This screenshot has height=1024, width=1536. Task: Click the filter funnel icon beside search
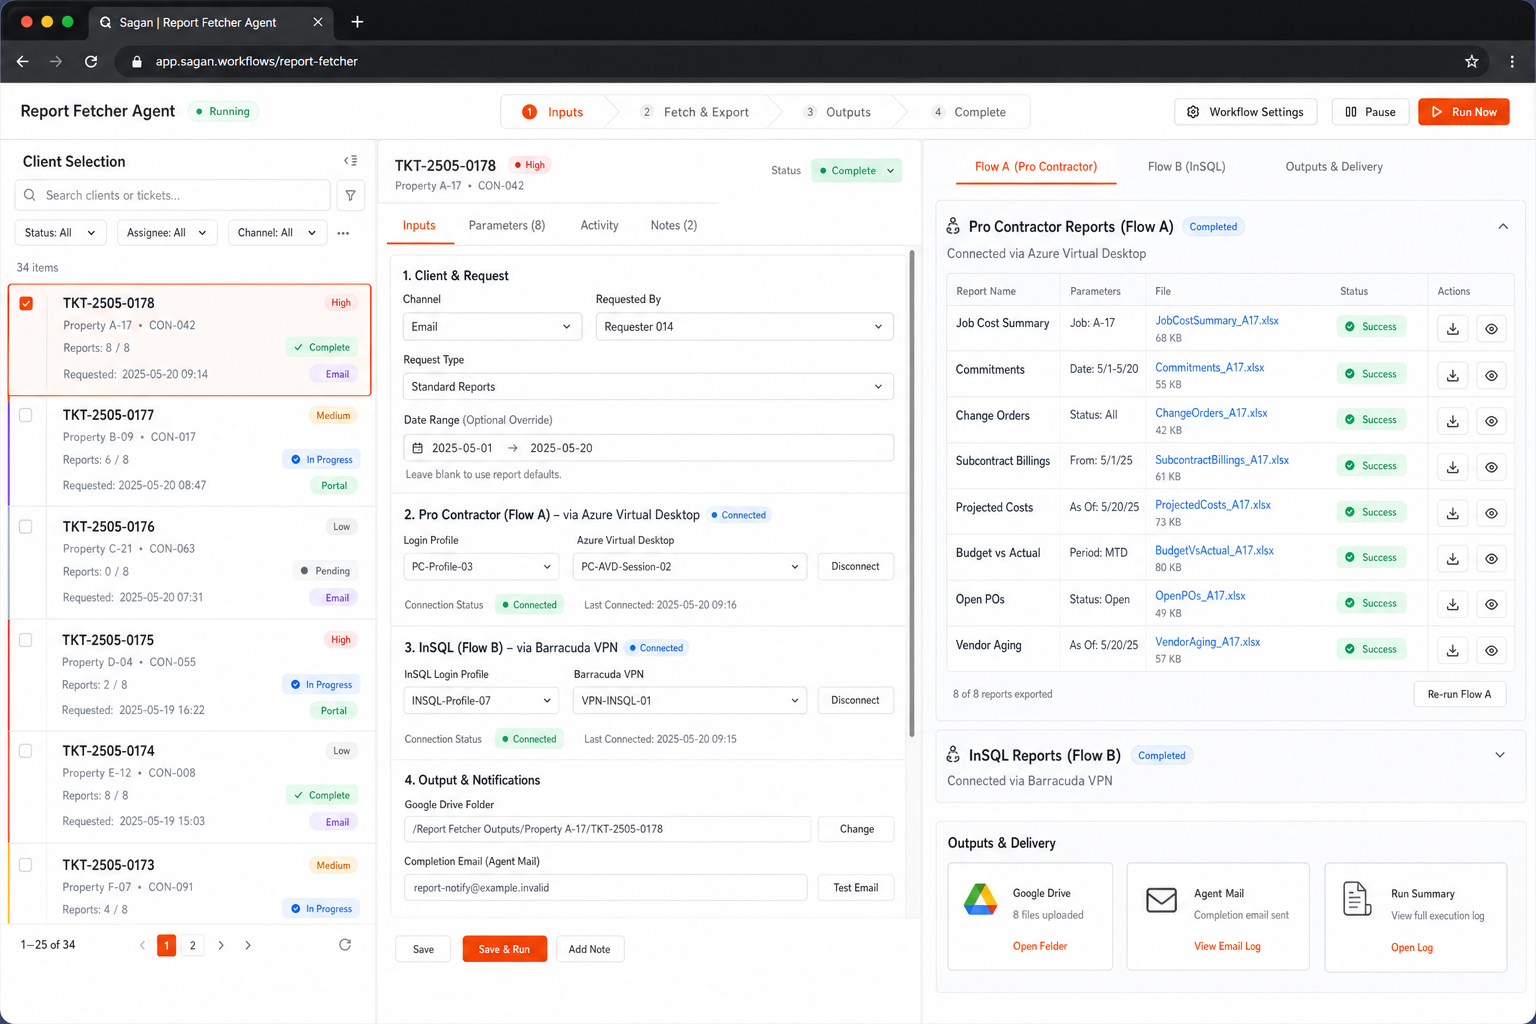point(350,195)
